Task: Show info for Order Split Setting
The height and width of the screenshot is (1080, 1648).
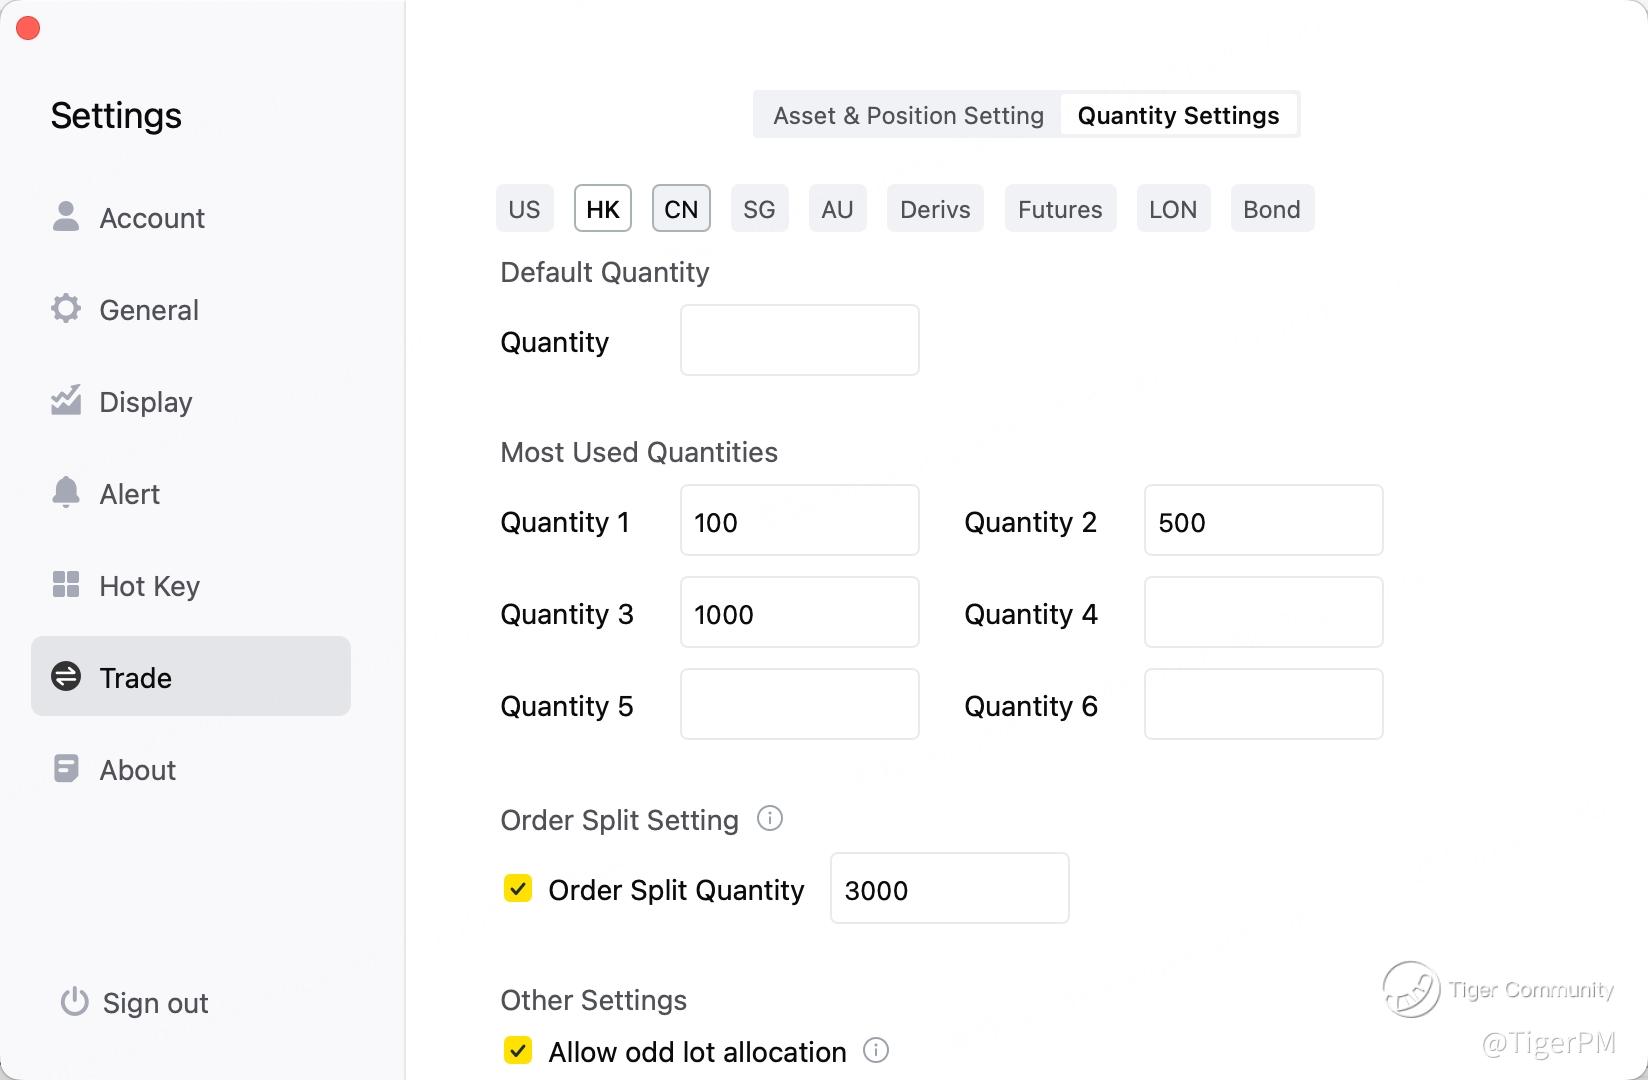Action: coord(770,819)
